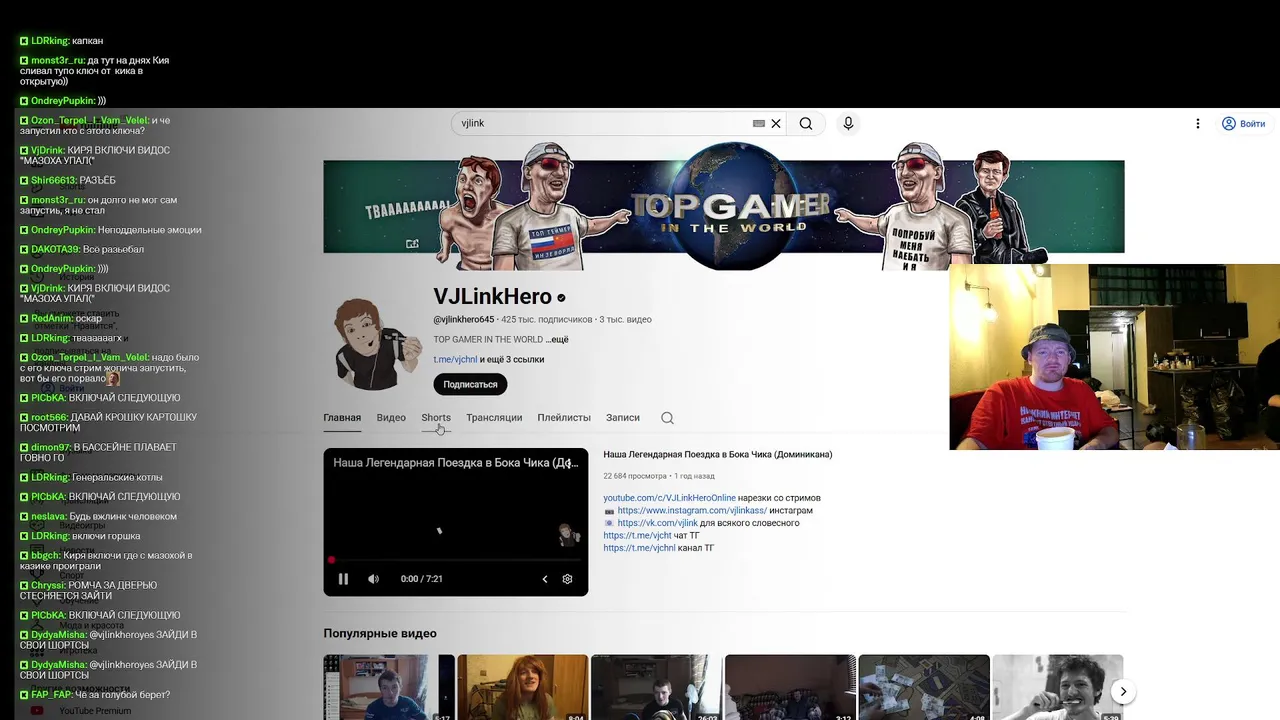Click the @vjlinkhero645 channel handle
Image resolution: width=1280 pixels, height=720 pixels.
click(x=464, y=319)
